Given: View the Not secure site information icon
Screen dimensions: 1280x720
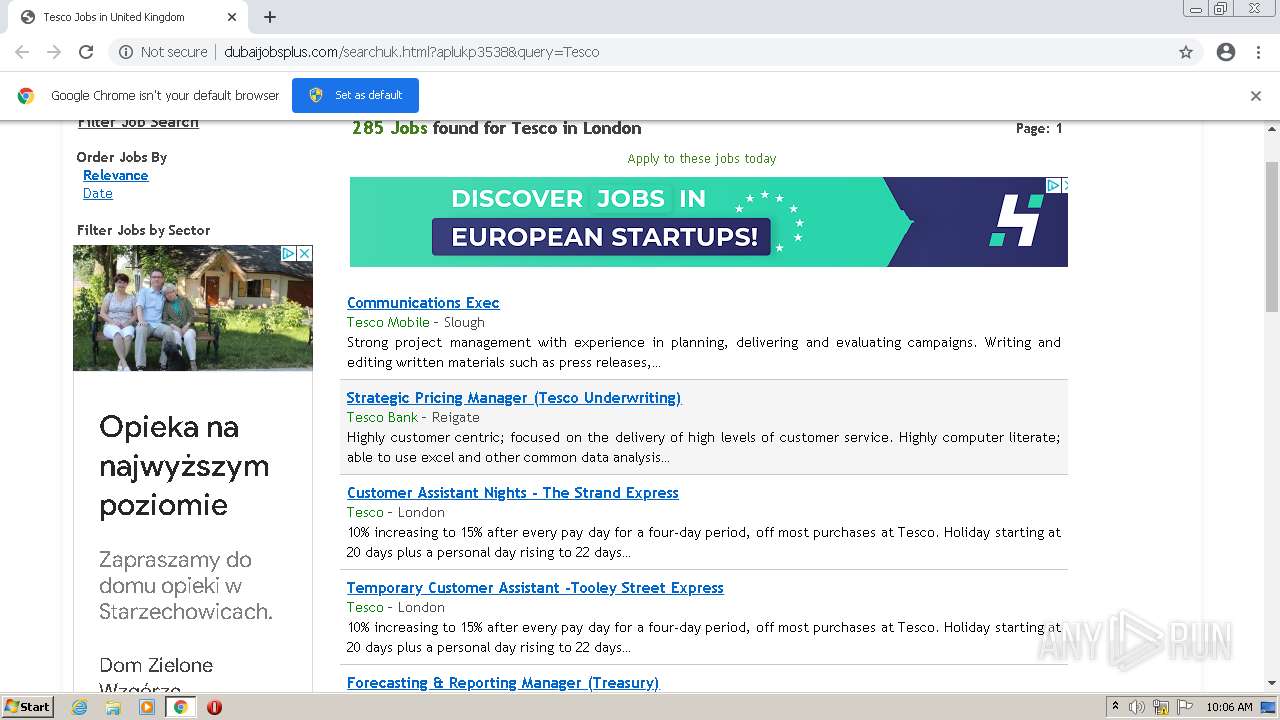Looking at the screenshot, I should click(x=126, y=52).
